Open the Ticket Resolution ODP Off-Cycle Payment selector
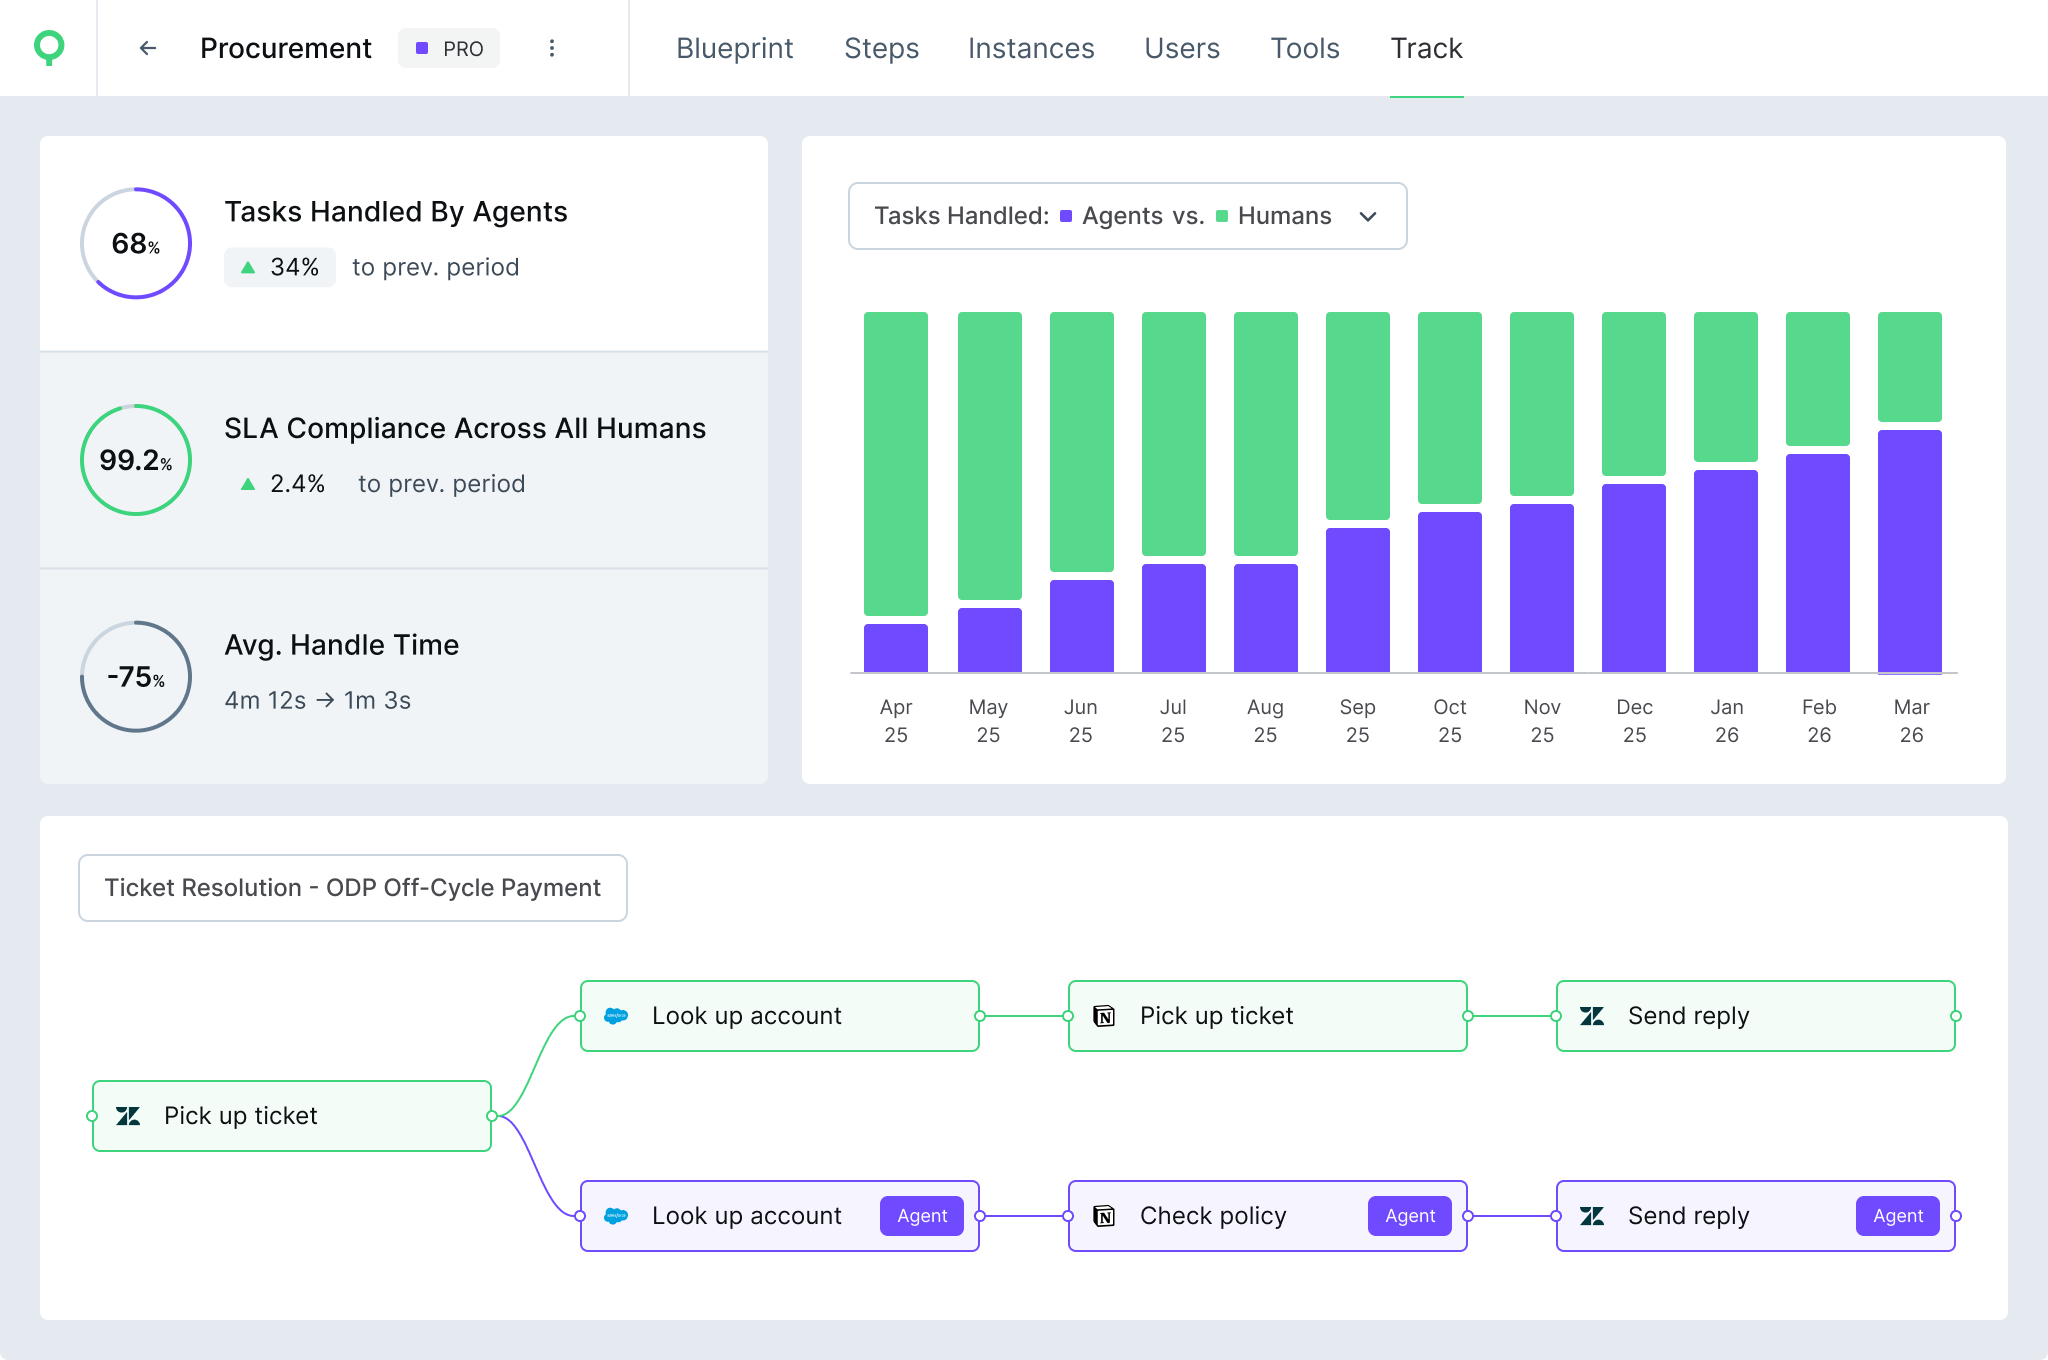2048x1360 pixels. click(x=352, y=887)
